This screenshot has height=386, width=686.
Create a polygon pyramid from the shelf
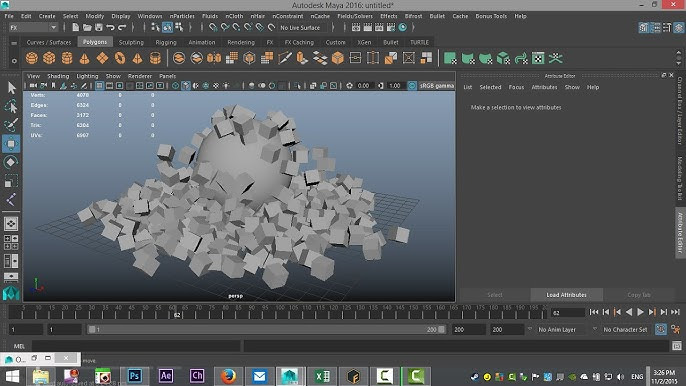pos(137,58)
